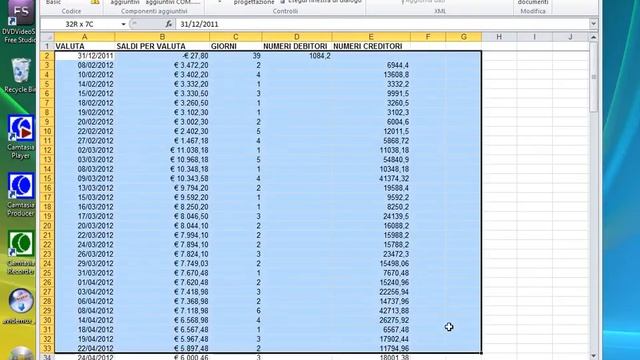This screenshot has width=640, height=360.
Task: Select column J header
Action: pos(570,37)
